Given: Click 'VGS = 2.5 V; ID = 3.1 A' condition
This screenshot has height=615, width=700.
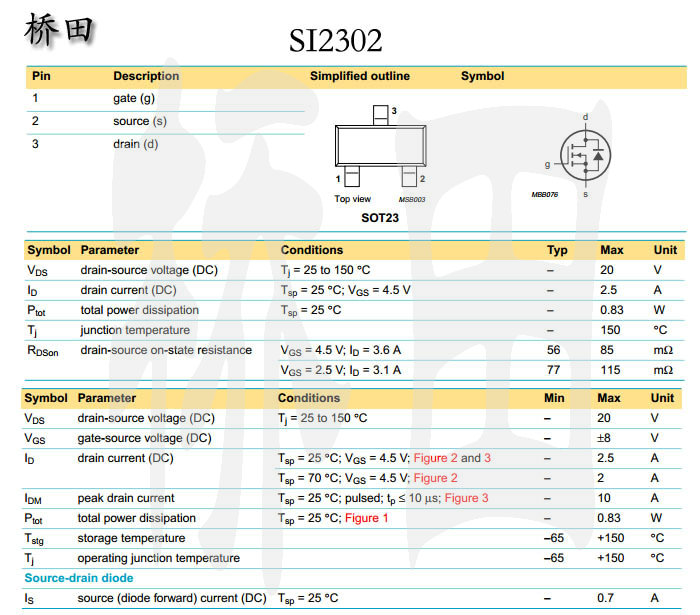Looking at the screenshot, I should [341, 371].
